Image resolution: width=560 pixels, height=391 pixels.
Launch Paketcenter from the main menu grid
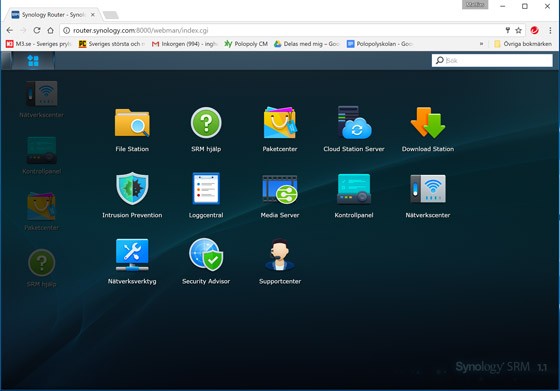click(280, 130)
